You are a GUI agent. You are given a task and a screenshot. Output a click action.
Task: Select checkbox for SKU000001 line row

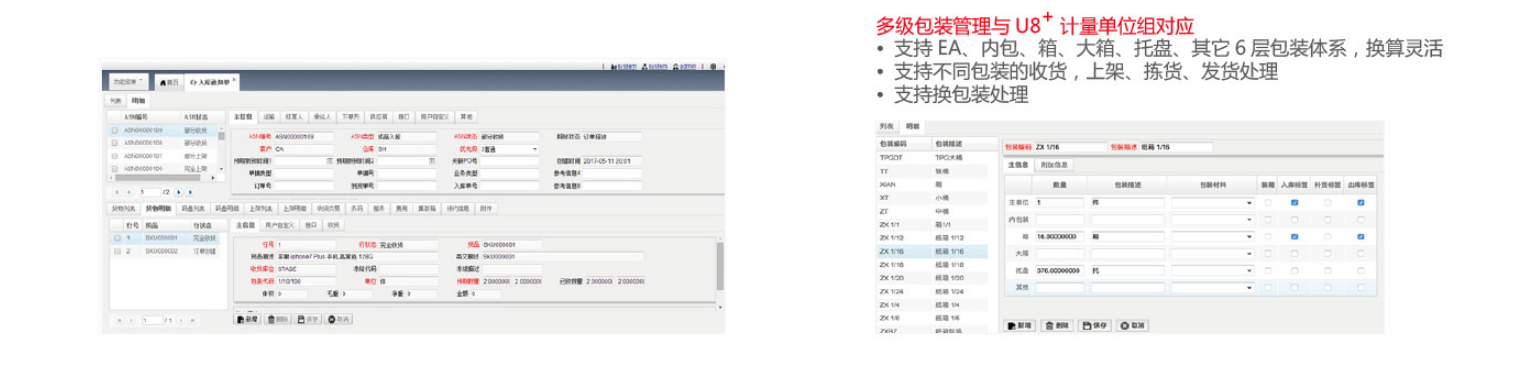pyautogui.click(x=117, y=238)
